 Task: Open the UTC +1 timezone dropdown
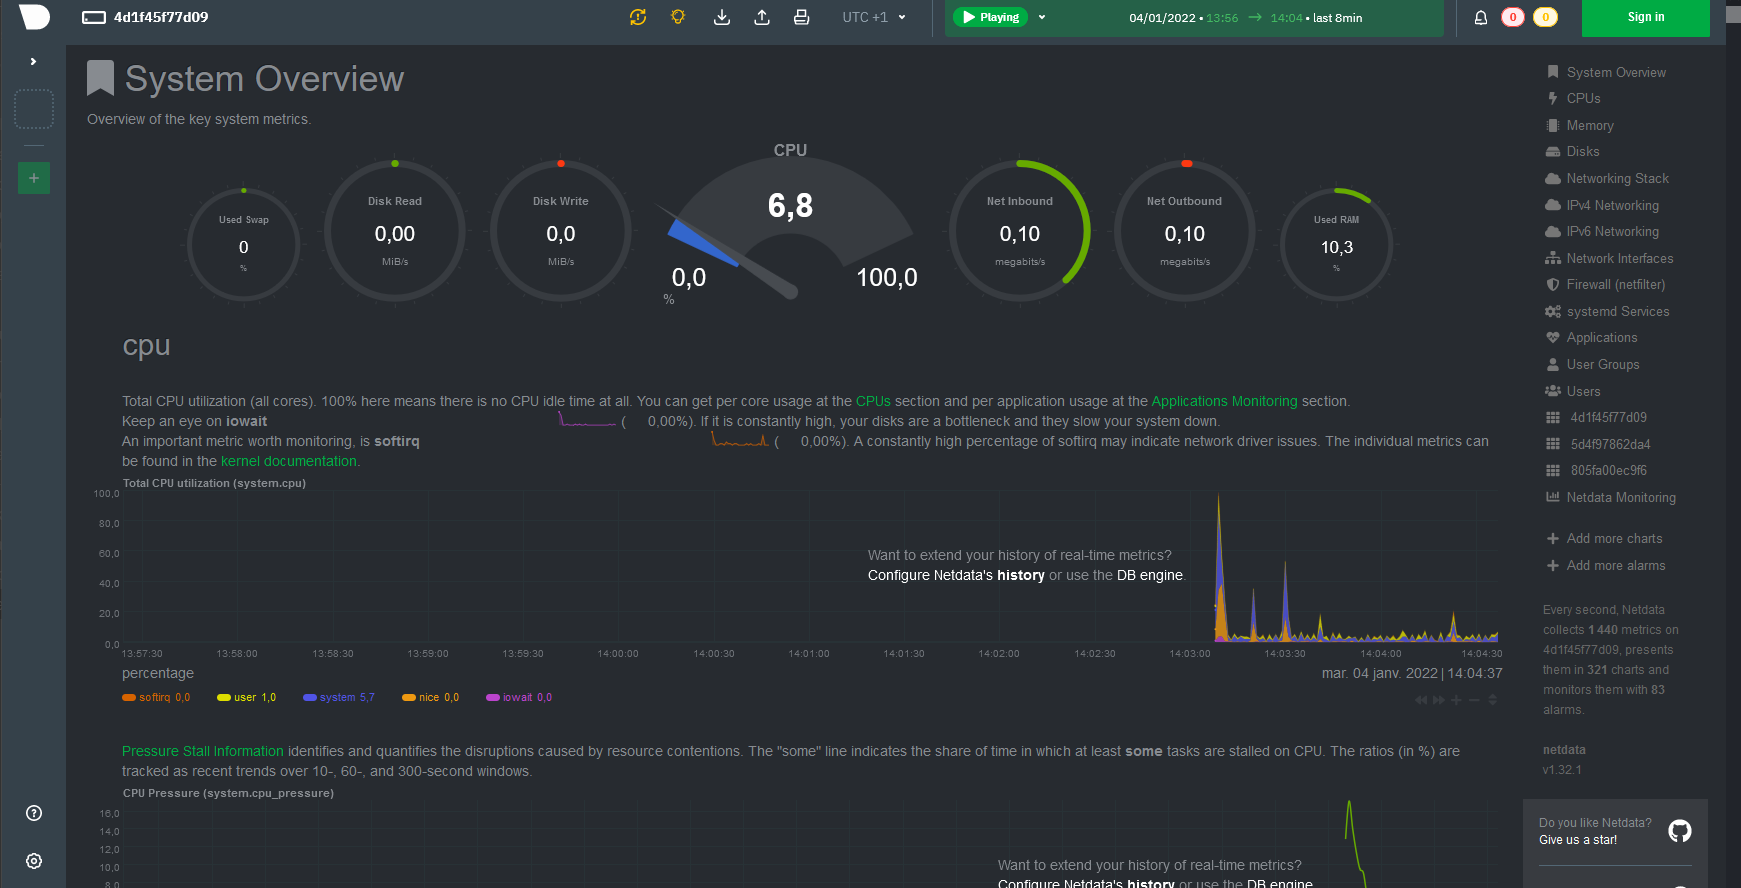pyautogui.click(x=874, y=17)
